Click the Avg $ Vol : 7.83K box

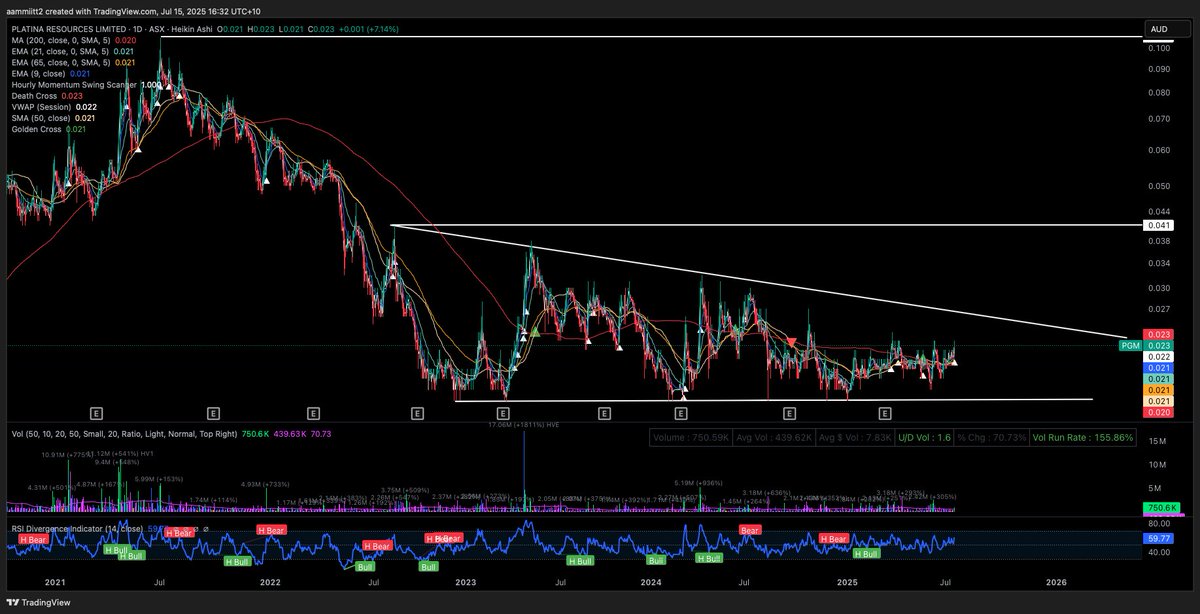(x=853, y=437)
